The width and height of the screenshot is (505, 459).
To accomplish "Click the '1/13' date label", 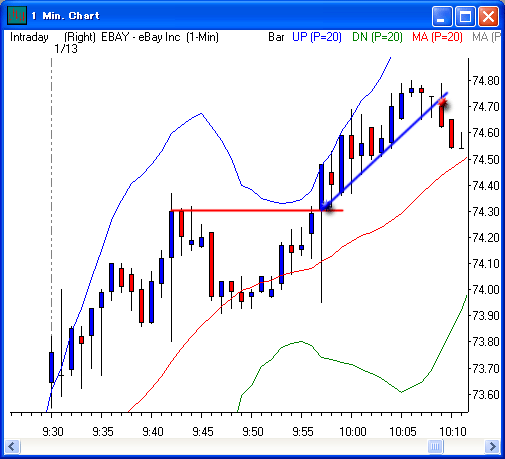I will [x=66, y=49].
